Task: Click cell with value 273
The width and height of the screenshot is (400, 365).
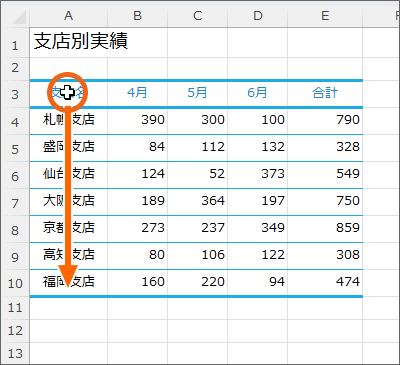Action: (137, 229)
